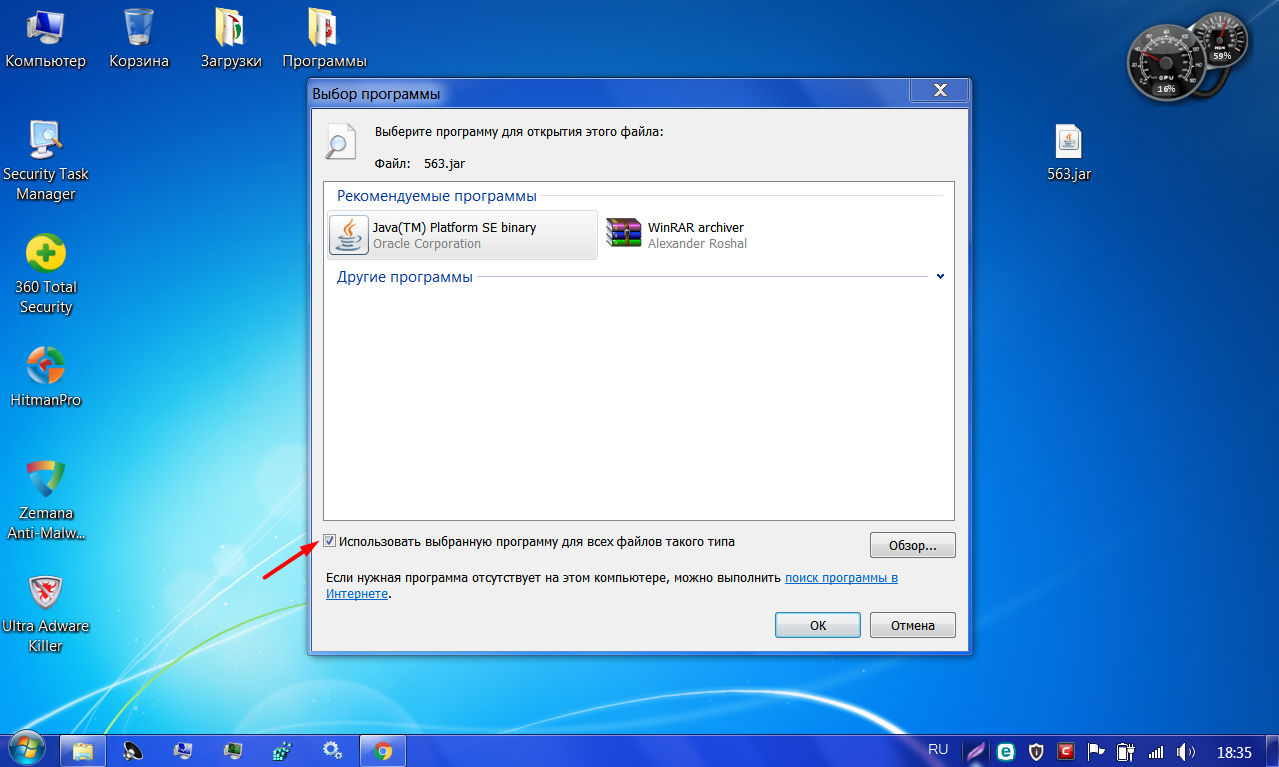Click the satellite dish taskbar icon

click(x=133, y=750)
